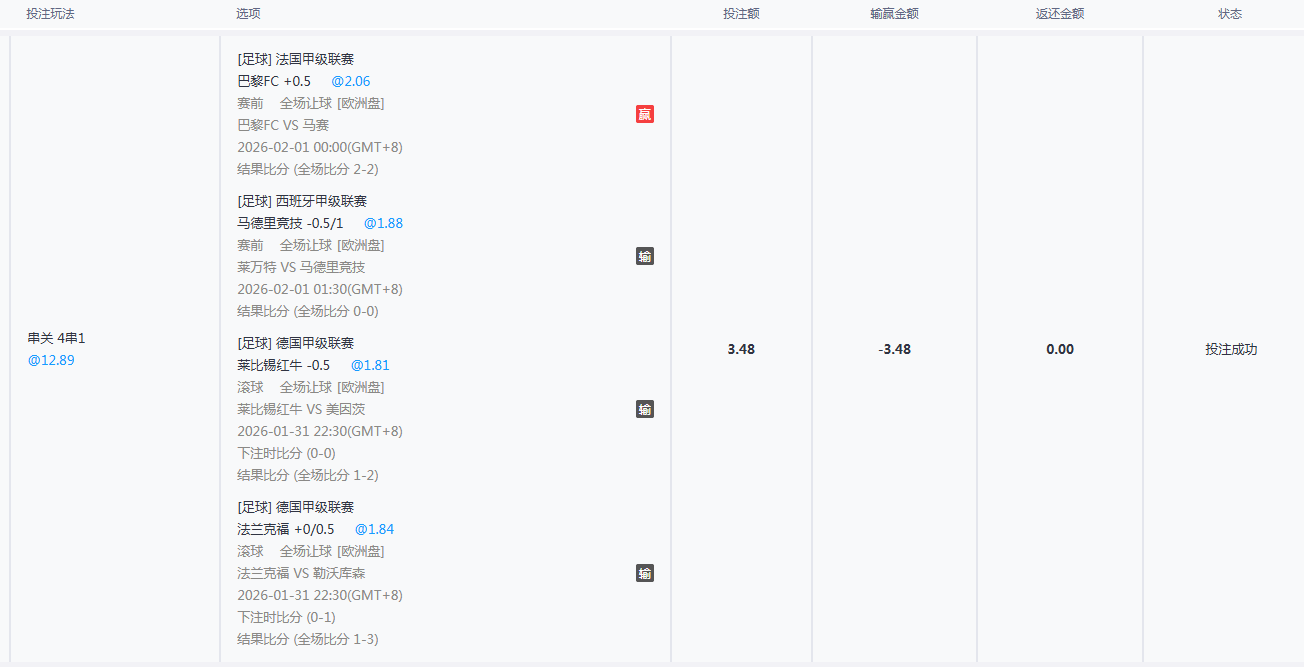
Task: Click the 返还金额 column header
Action: tap(1060, 14)
